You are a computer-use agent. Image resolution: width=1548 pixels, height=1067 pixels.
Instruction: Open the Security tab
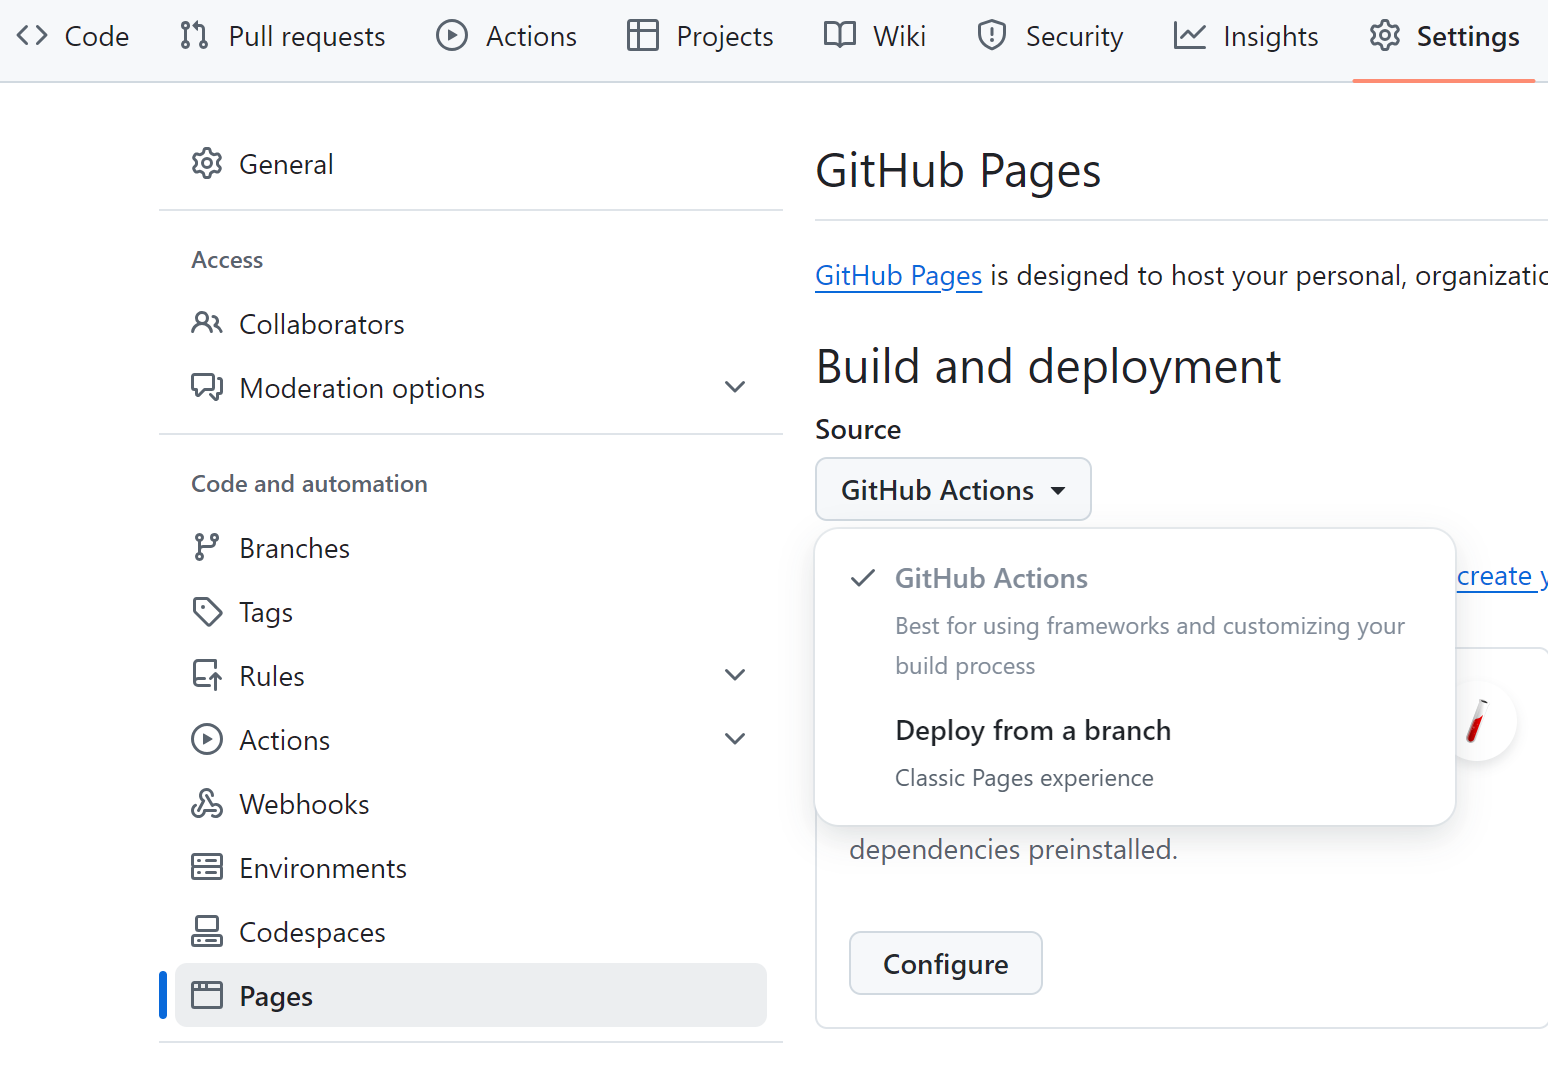[1050, 37]
